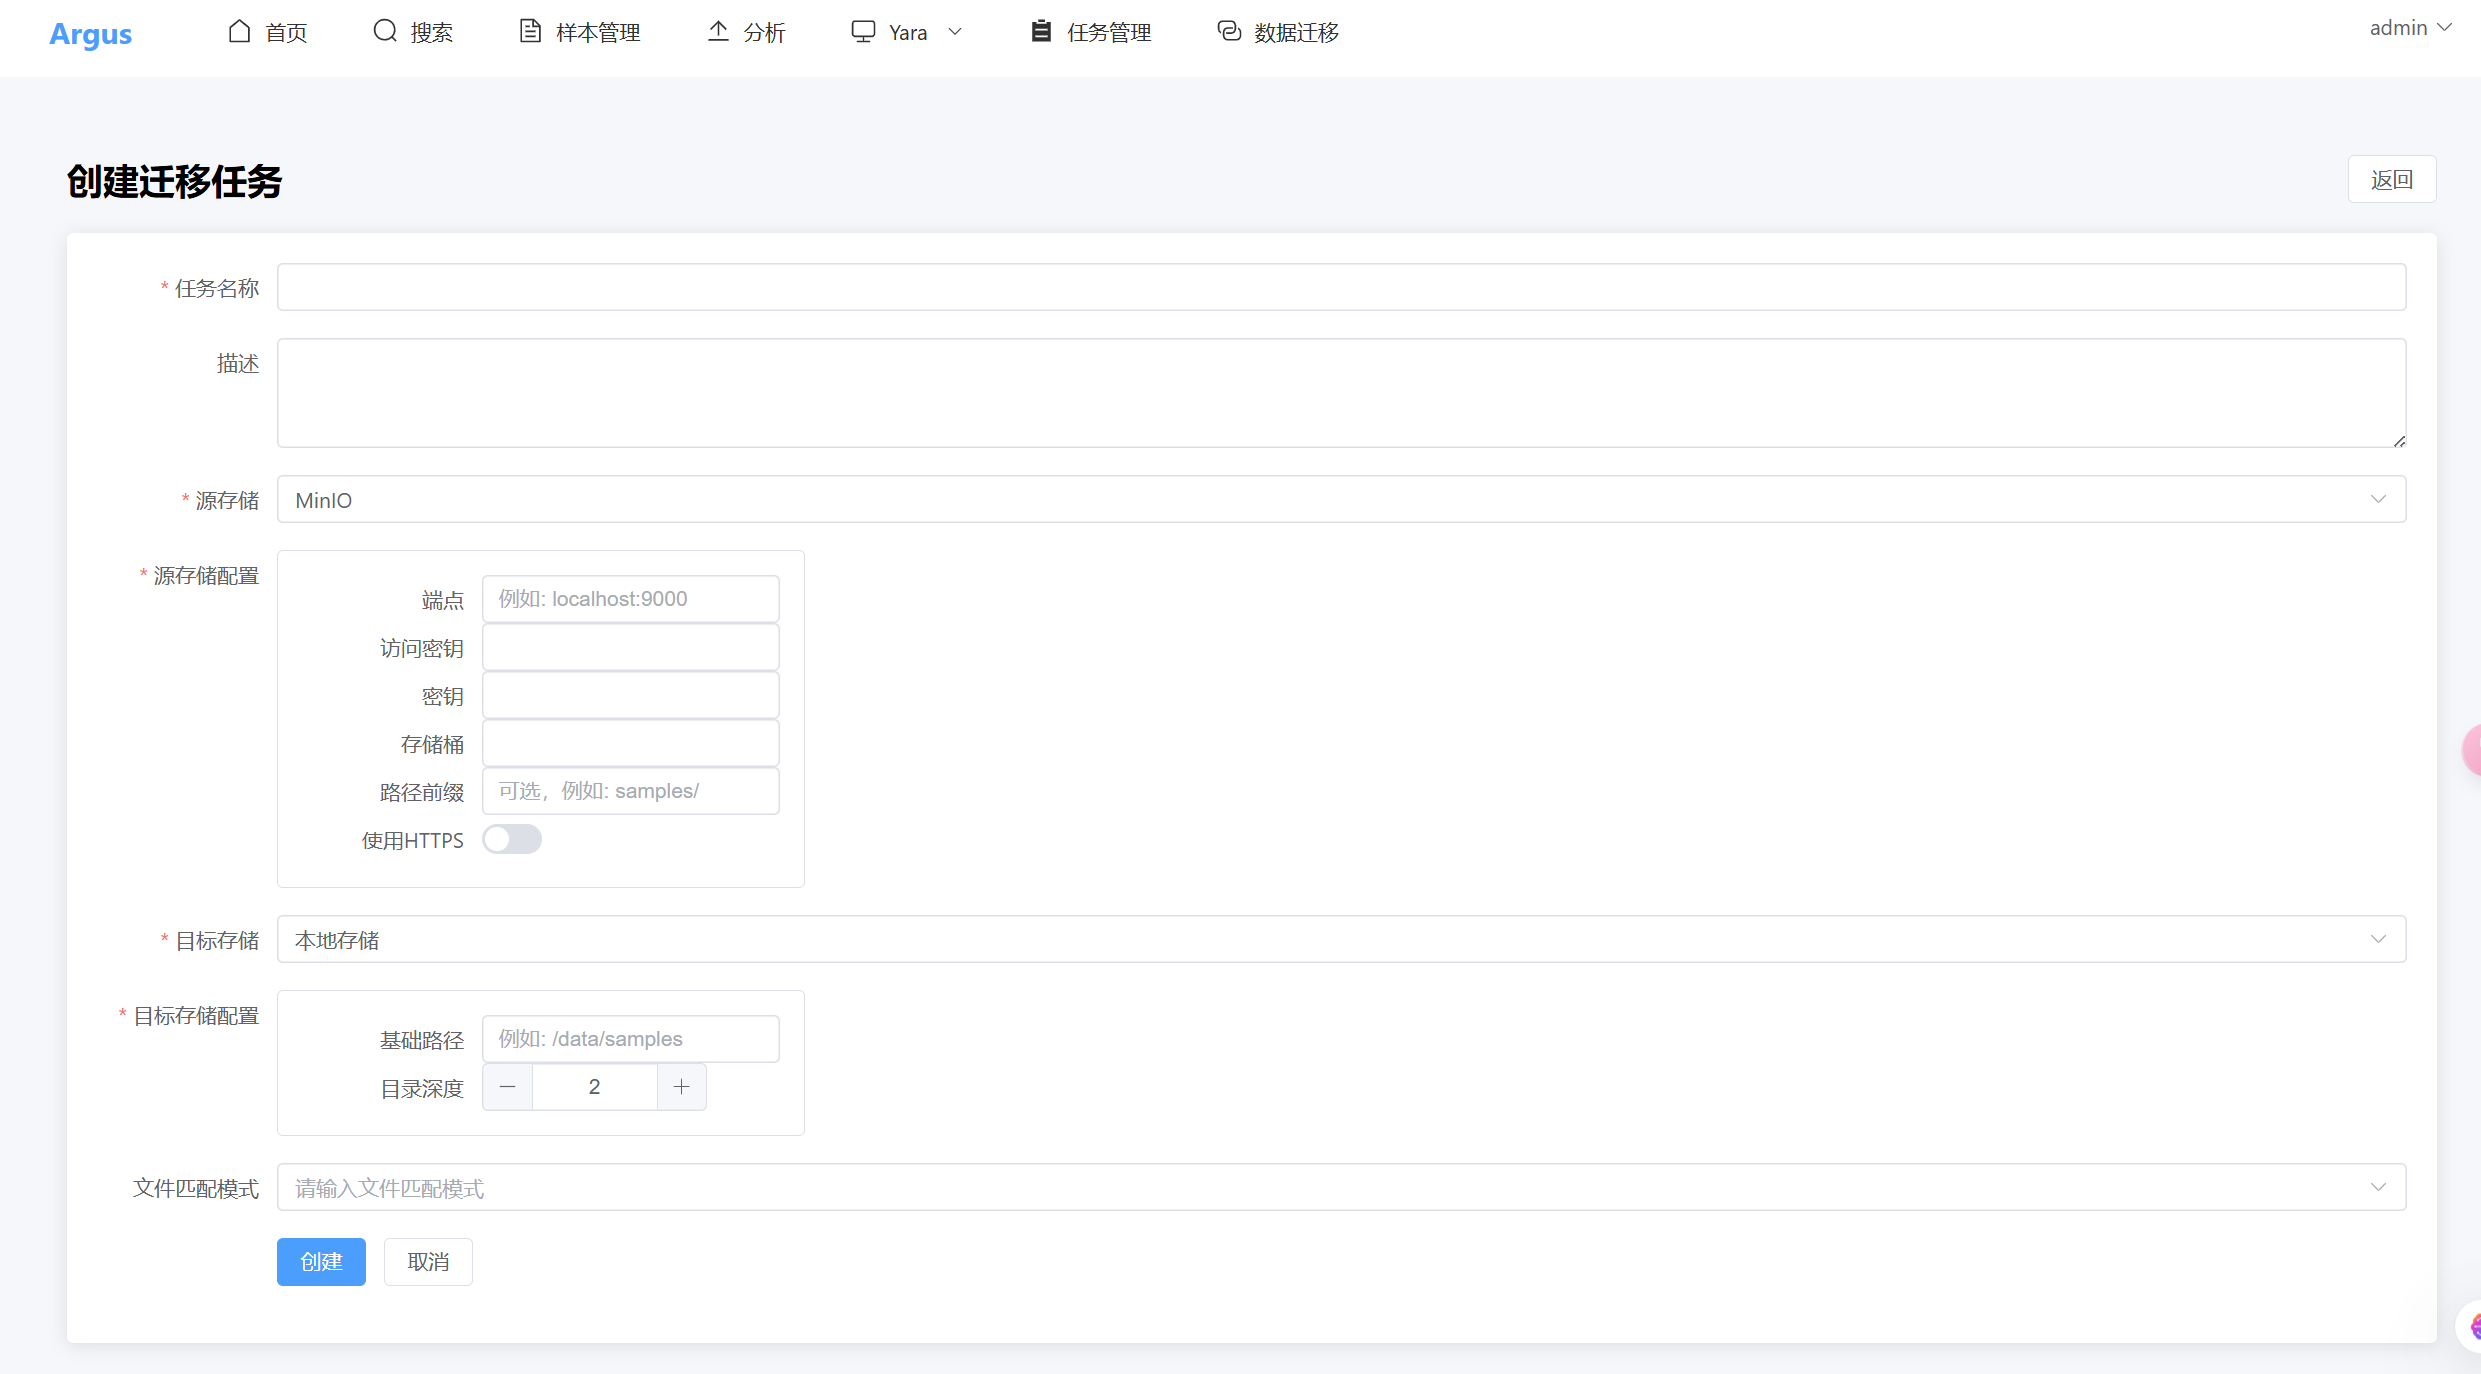
Task: Go to 数据迁移 menu item
Action: click(1296, 32)
